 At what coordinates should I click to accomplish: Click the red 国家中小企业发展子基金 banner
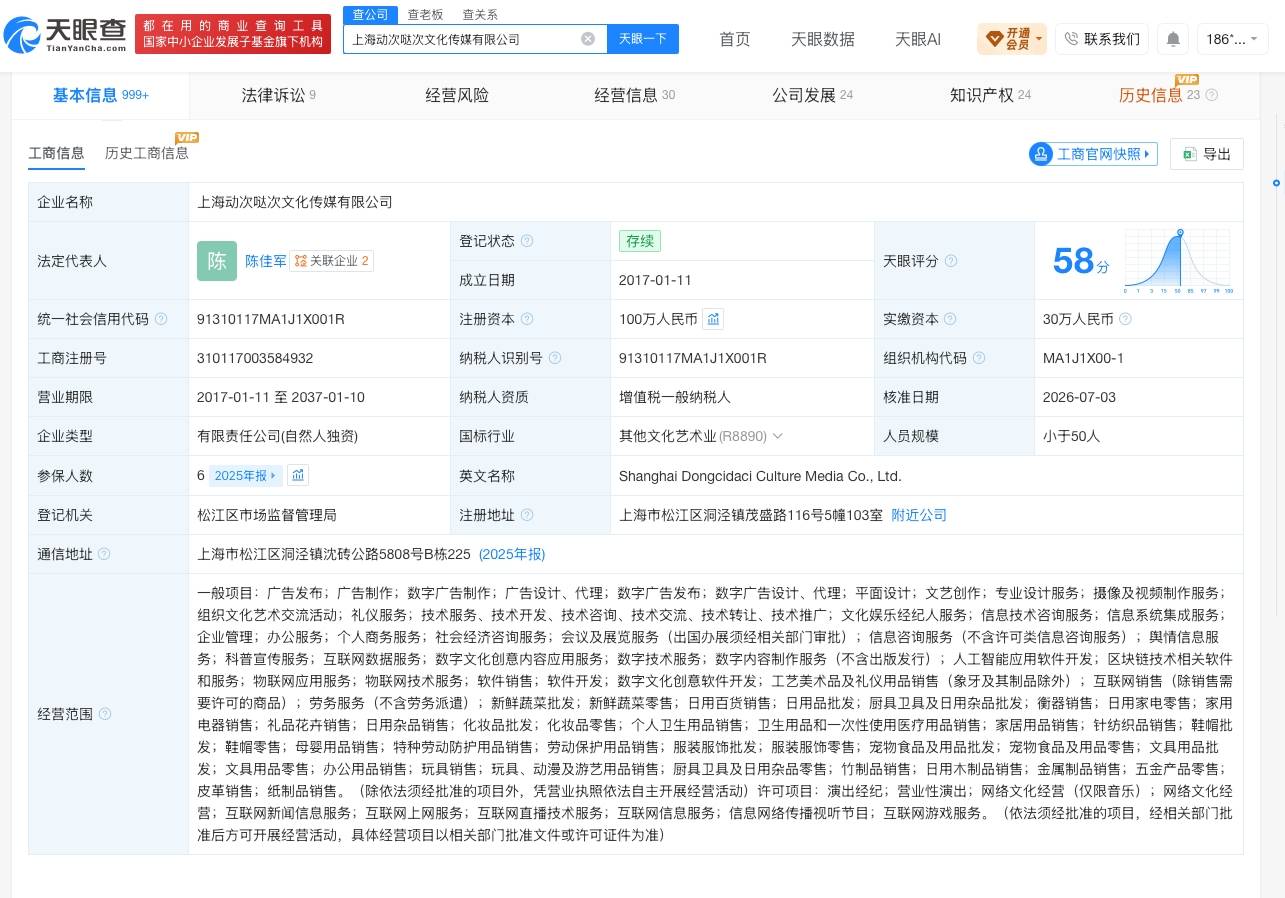pos(233,34)
